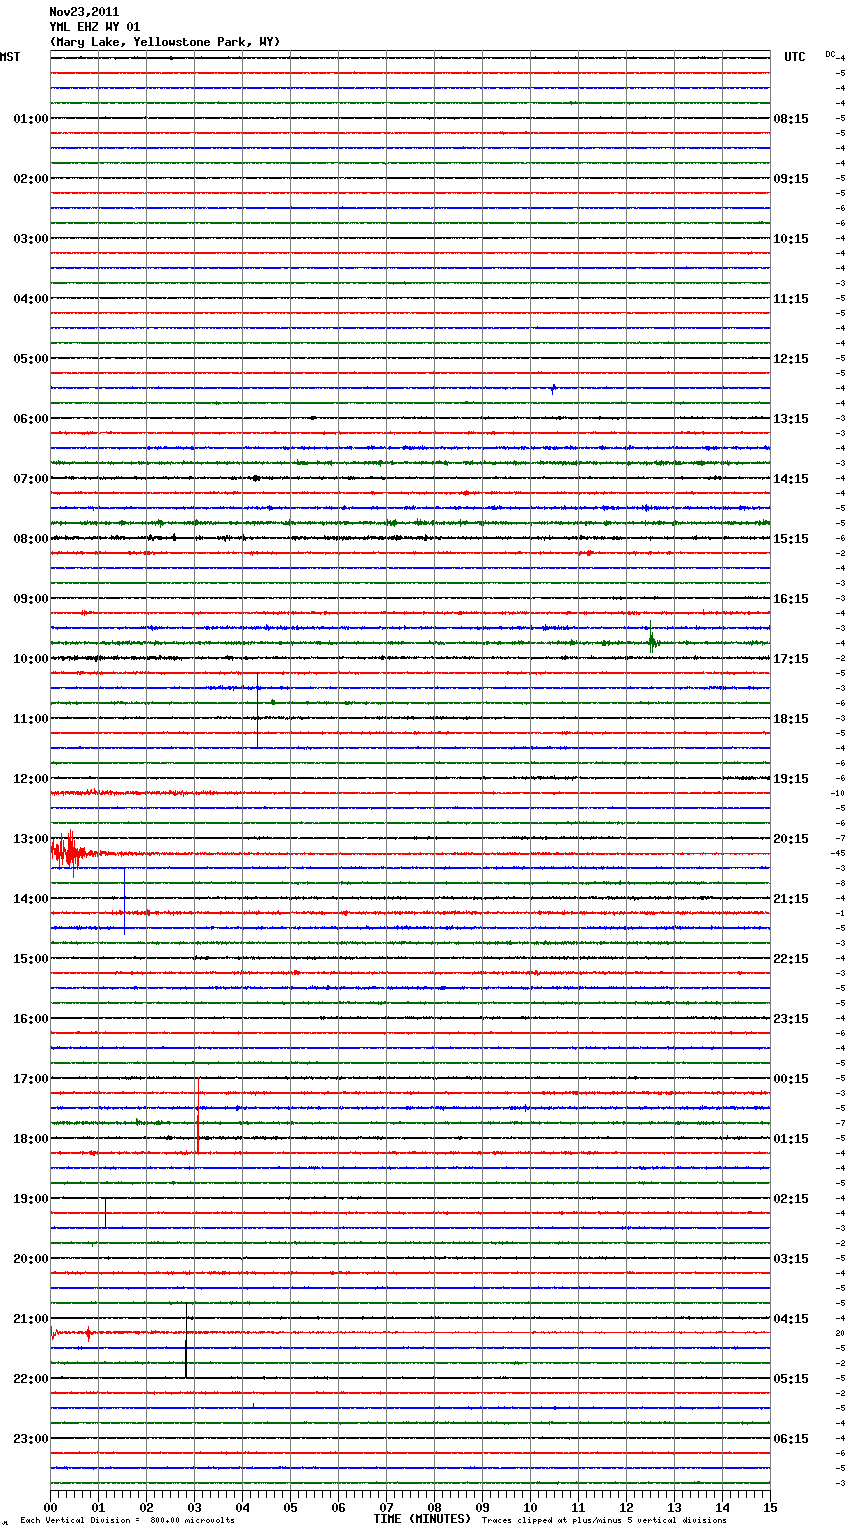Click the 14:15 UTC time label
The height and width of the screenshot is (1534, 850).
coord(791,479)
